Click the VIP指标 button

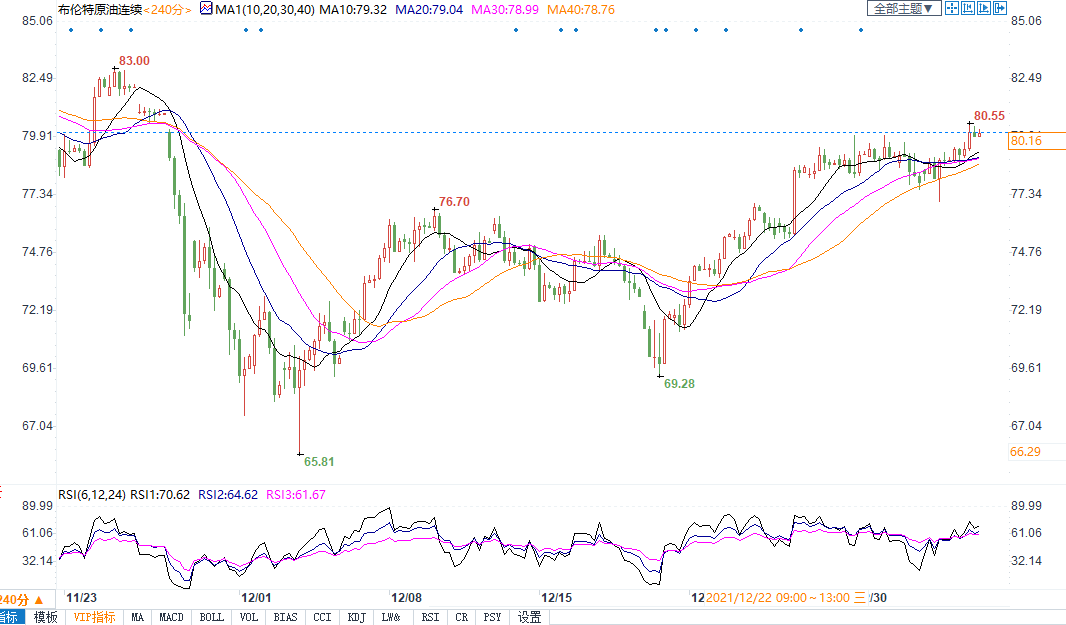coord(95,617)
